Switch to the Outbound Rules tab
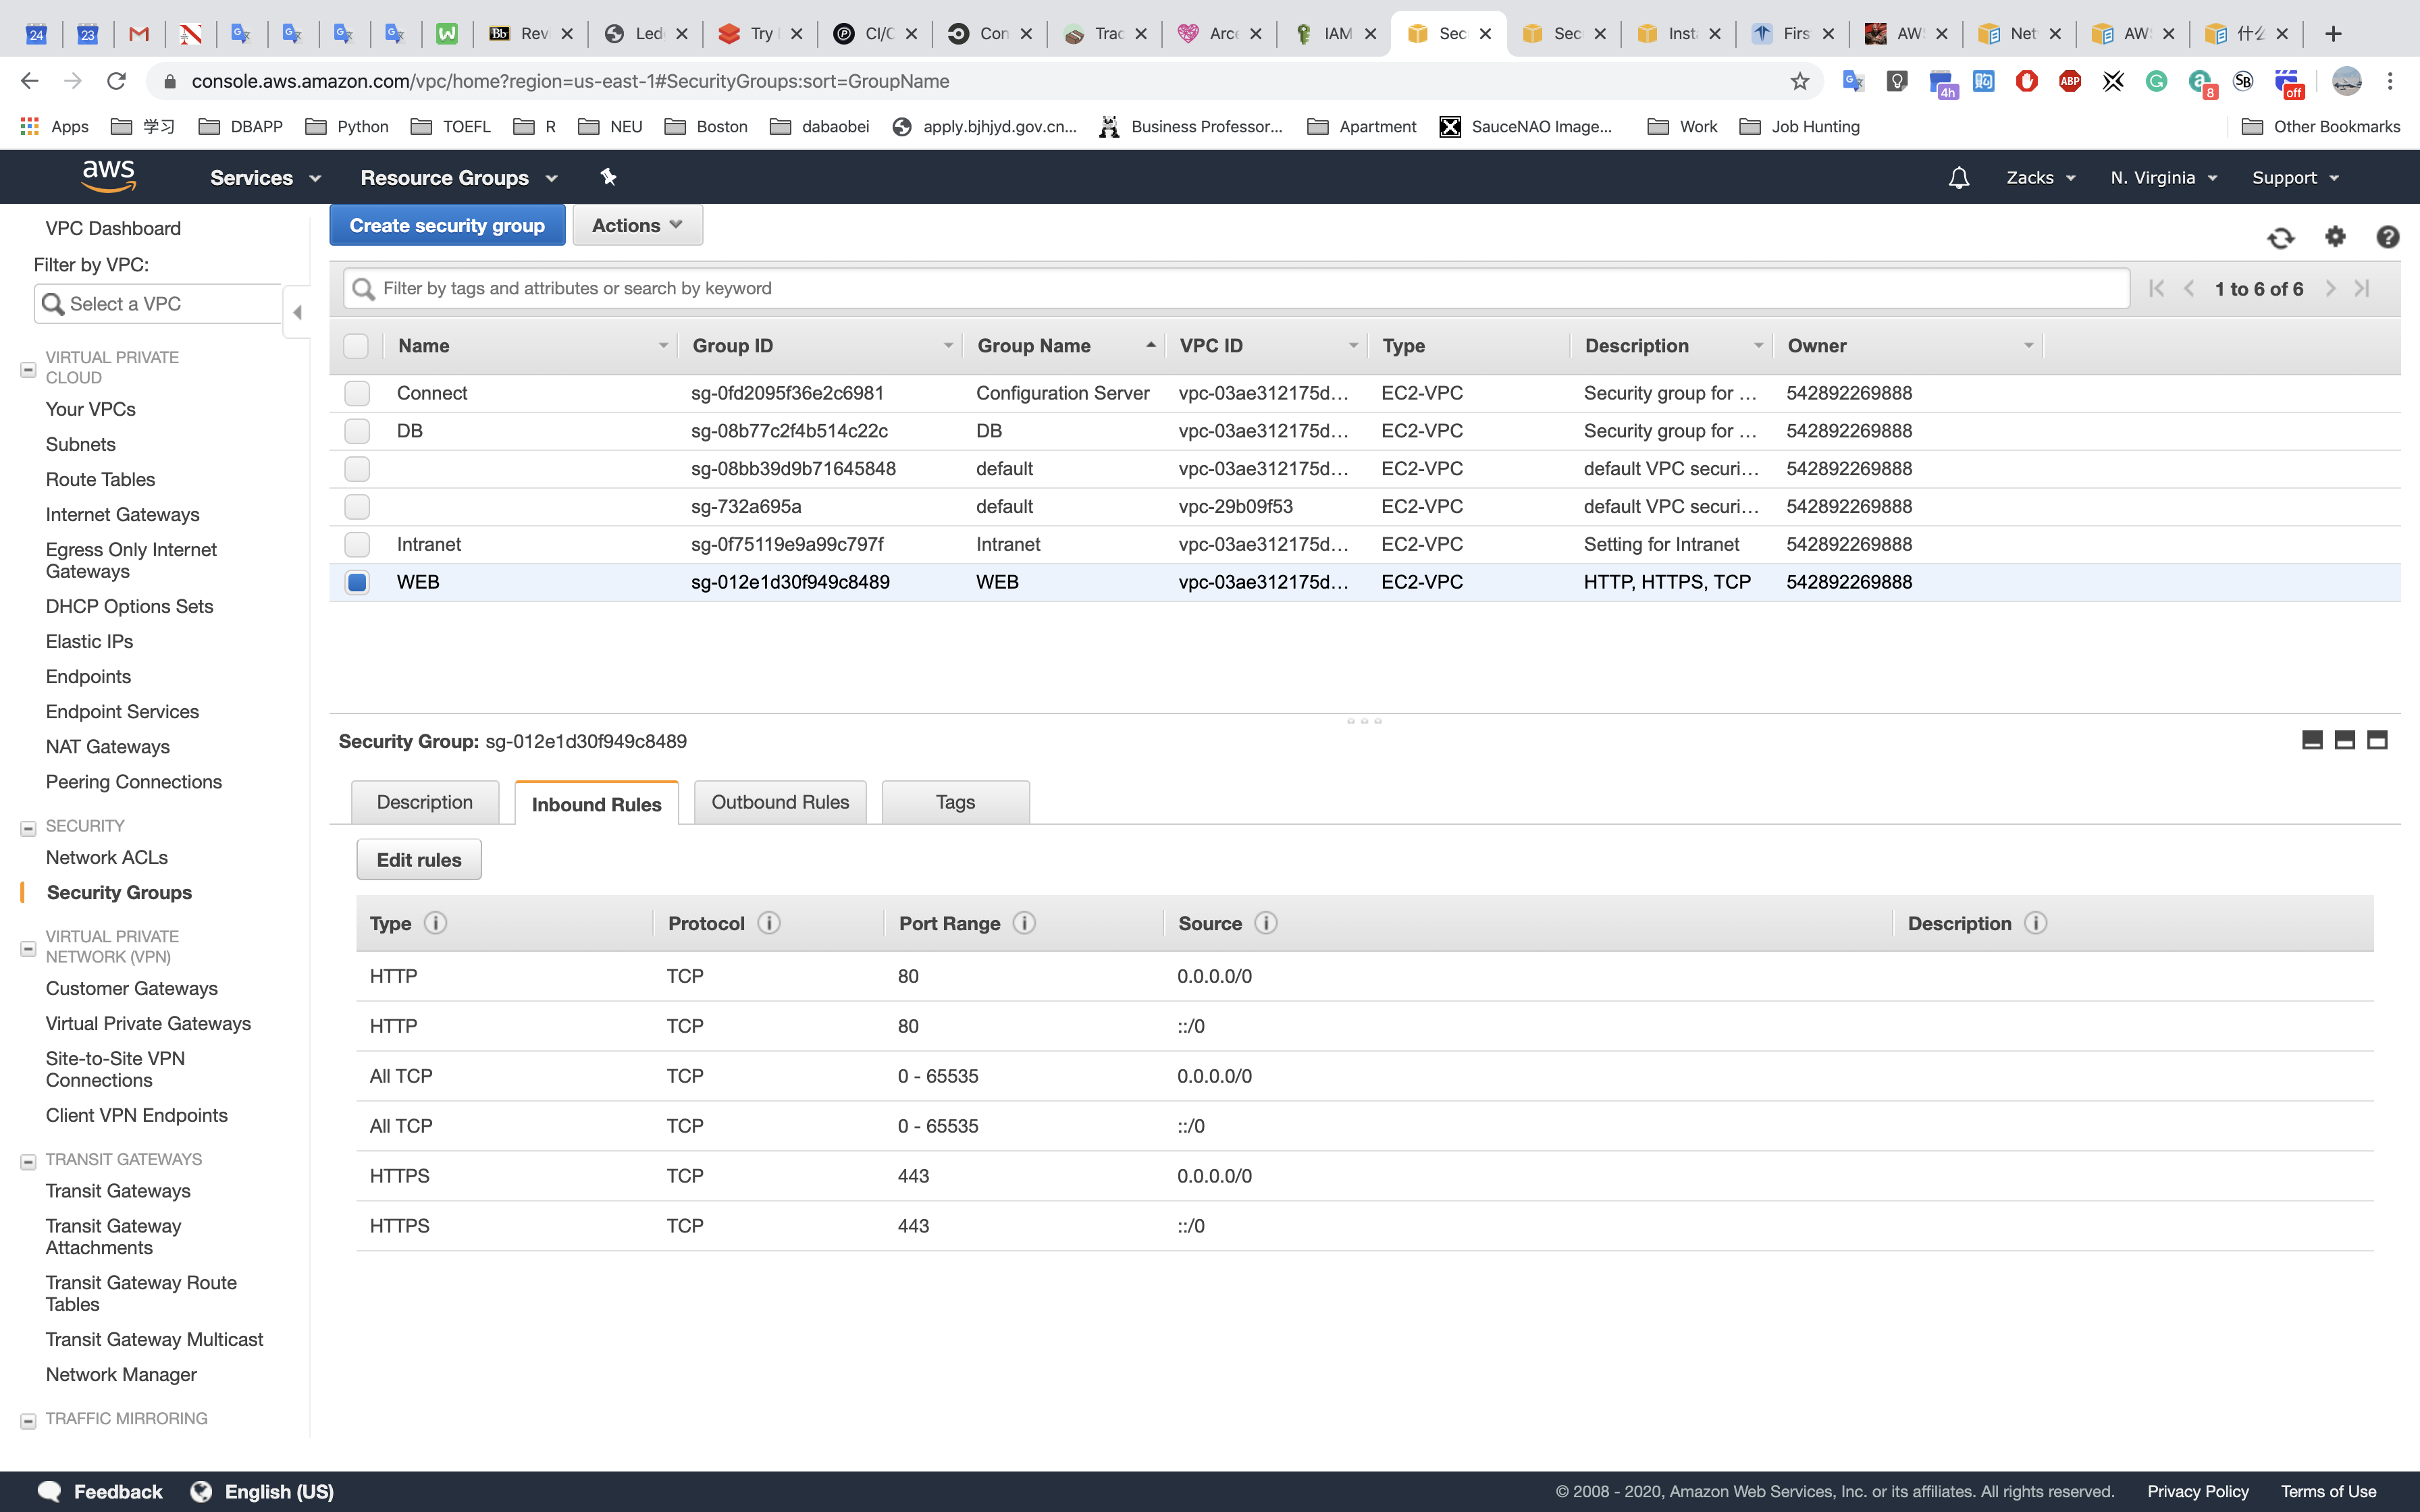Viewport: 2420px width, 1512px height. point(780,802)
